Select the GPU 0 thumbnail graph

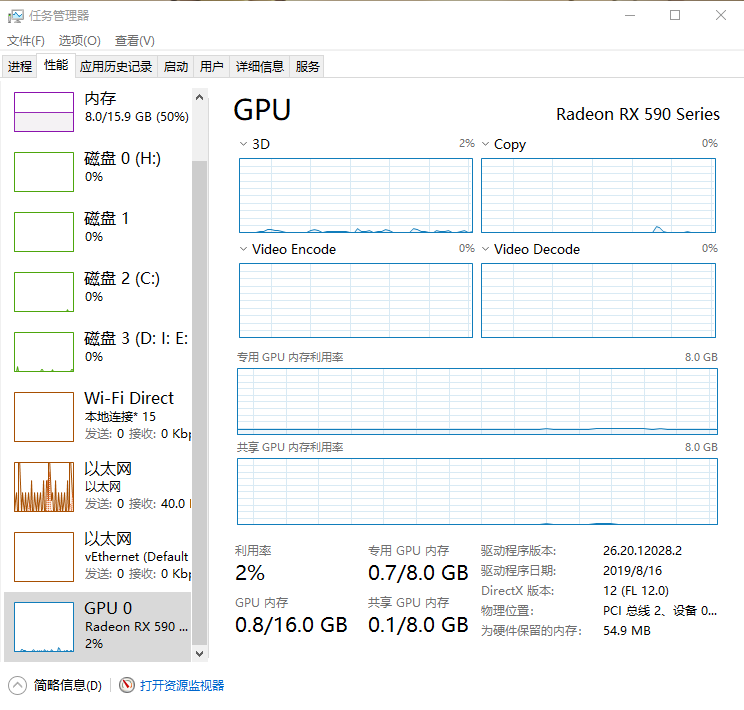pyautogui.click(x=44, y=627)
